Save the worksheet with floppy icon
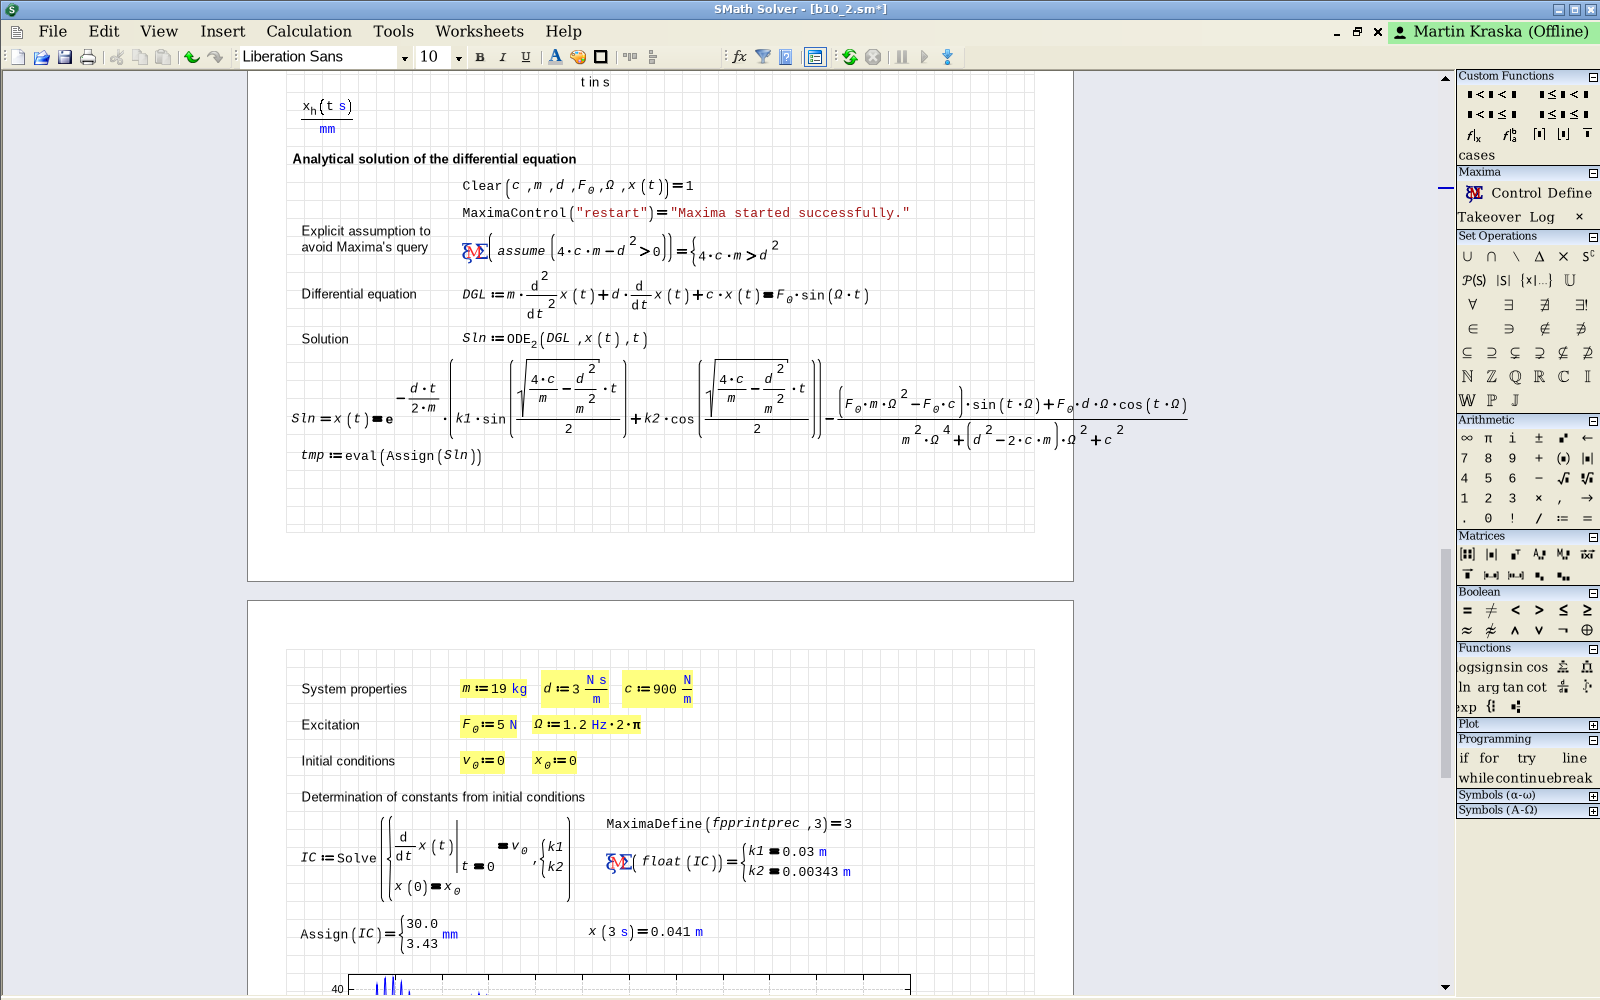This screenshot has width=1600, height=1000. pyautogui.click(x=65, y=57)
